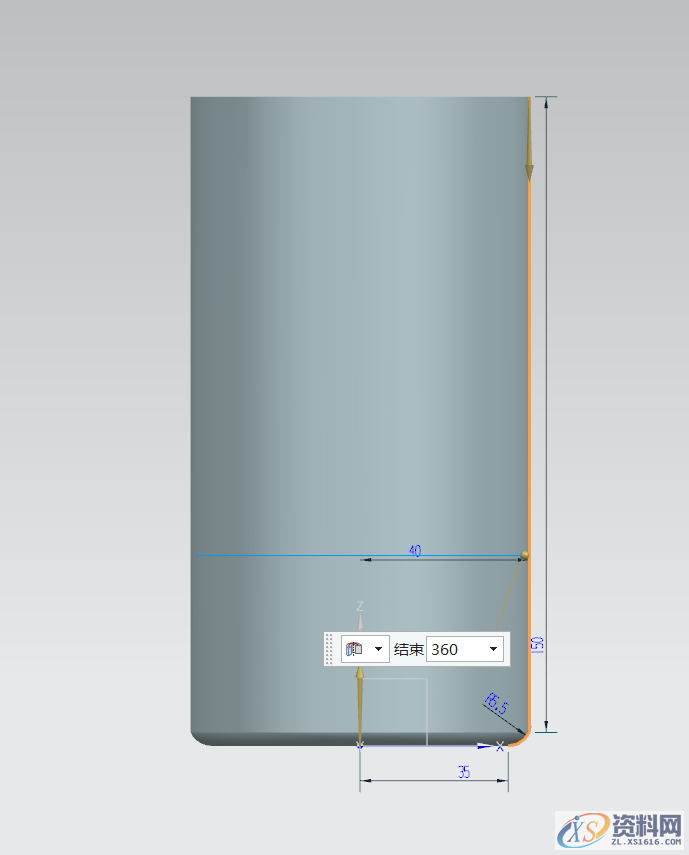Click the XS watermark logo icon
The height and width of the screenshot is (855, 689).
(576, 826)
